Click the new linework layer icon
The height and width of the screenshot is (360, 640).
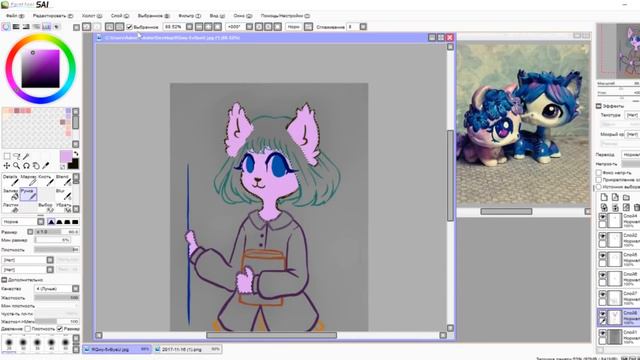pyautogui.click(x=615, y=198)
